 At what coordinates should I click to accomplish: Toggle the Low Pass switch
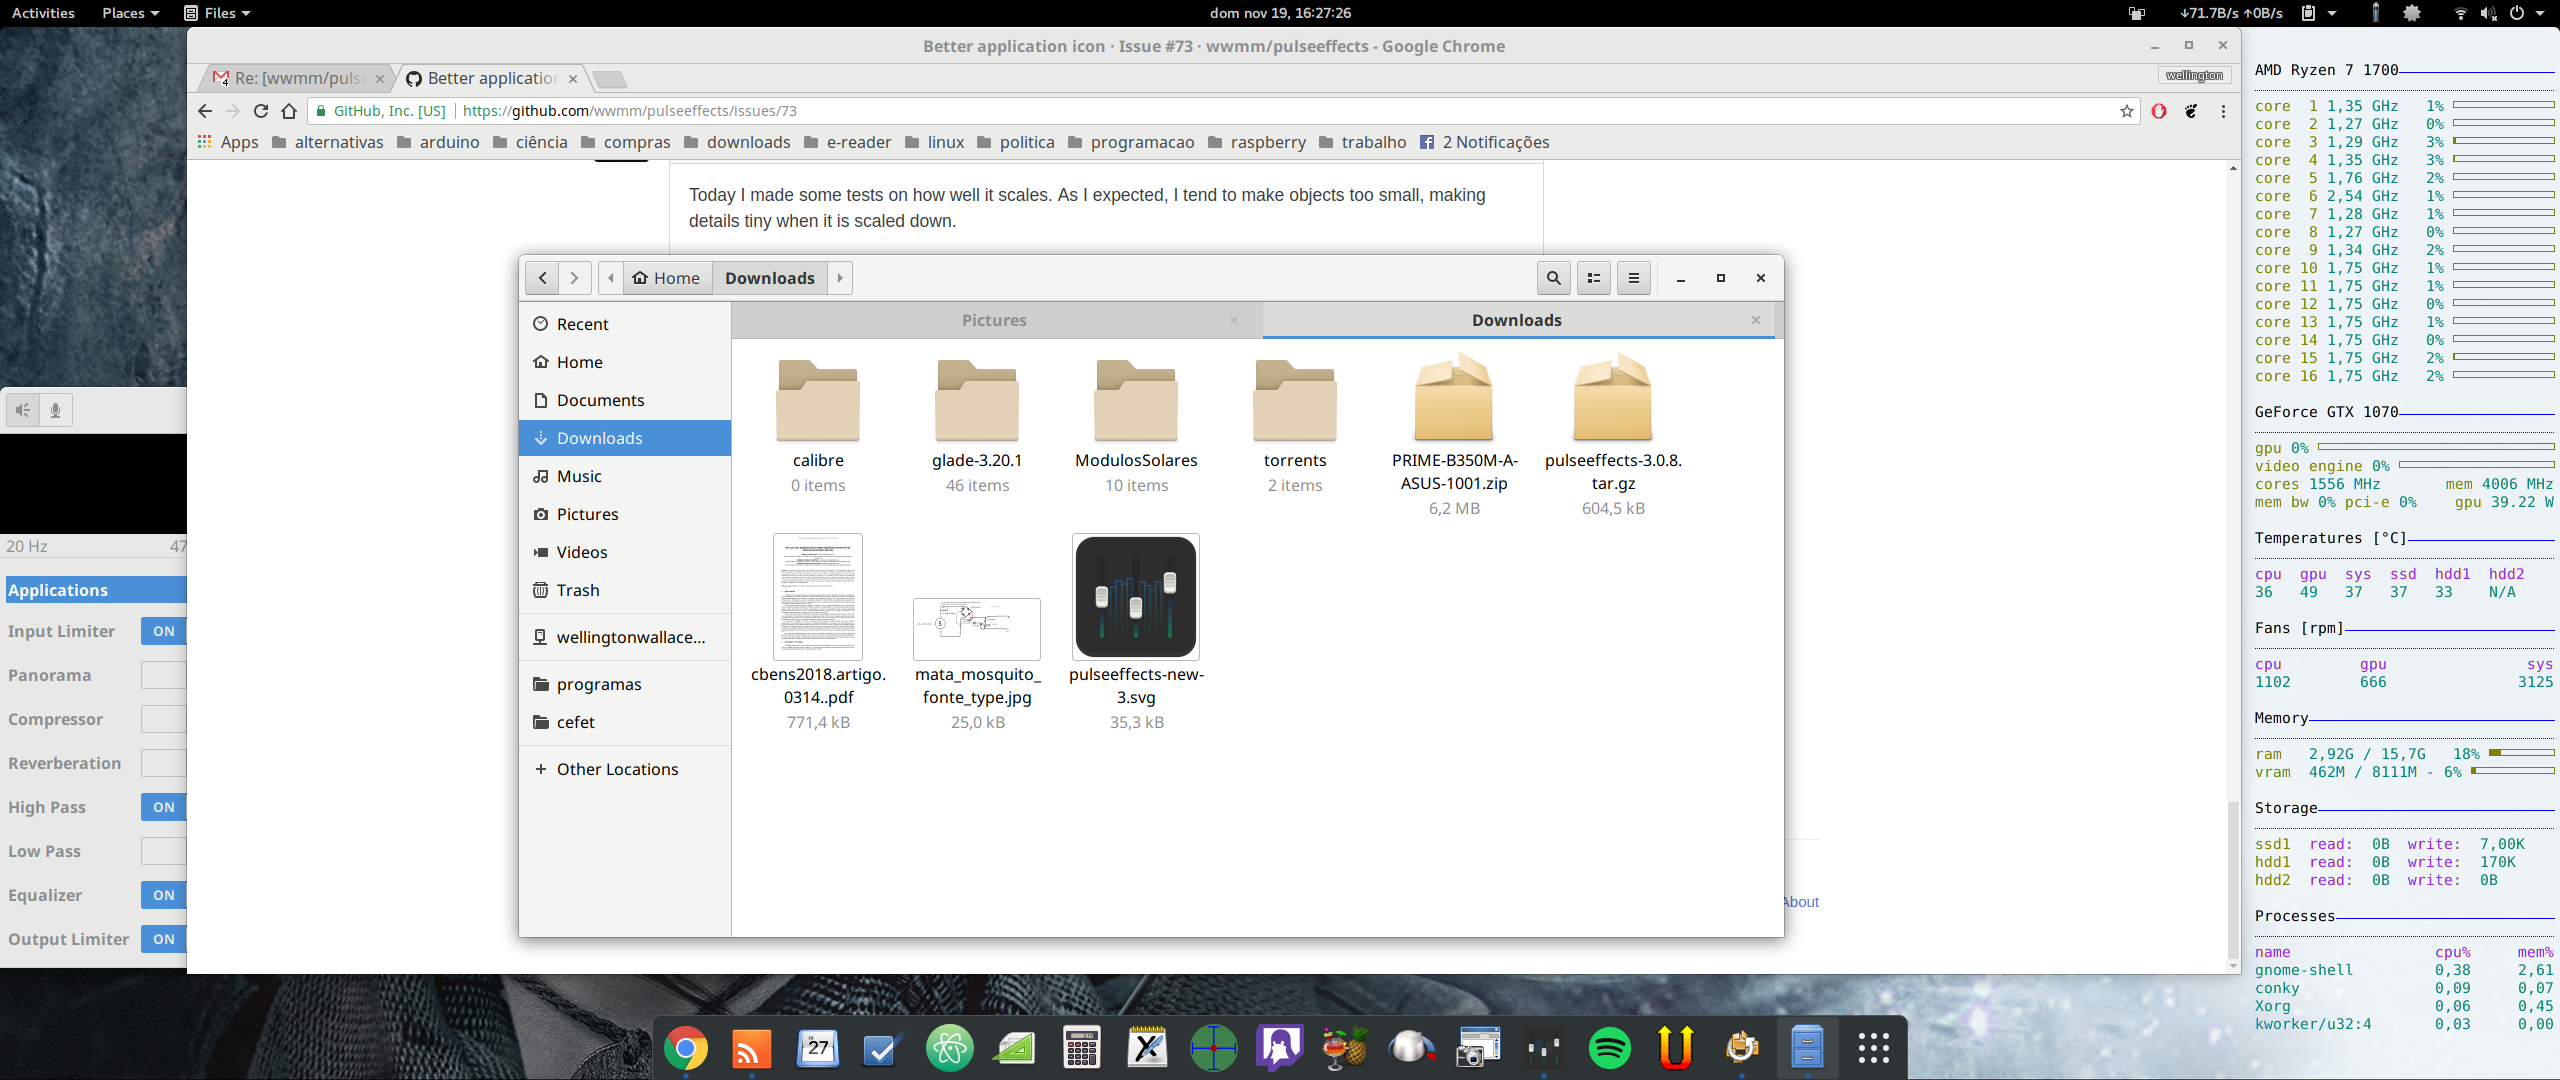[164, 851]
